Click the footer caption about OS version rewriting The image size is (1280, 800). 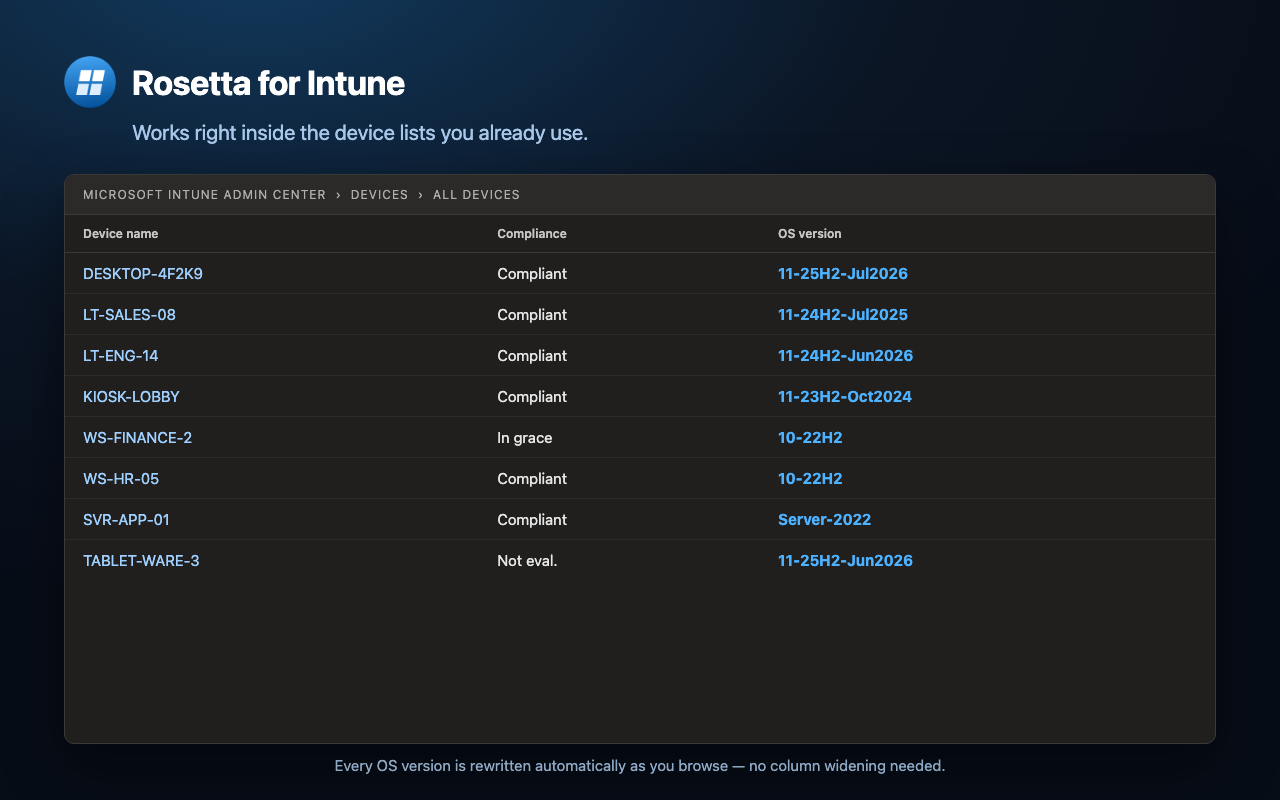(x=640, y=766)
